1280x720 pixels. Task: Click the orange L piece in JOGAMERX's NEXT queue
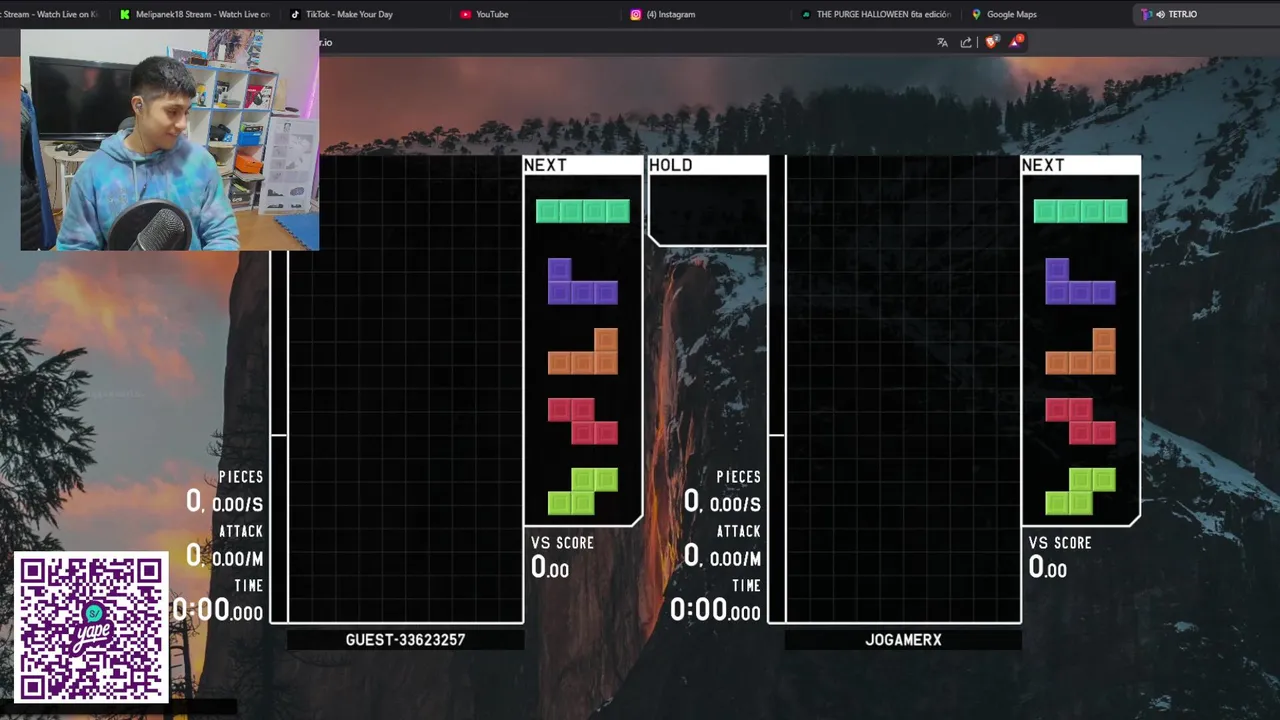pyautogui.click(x=1081, y=351)
